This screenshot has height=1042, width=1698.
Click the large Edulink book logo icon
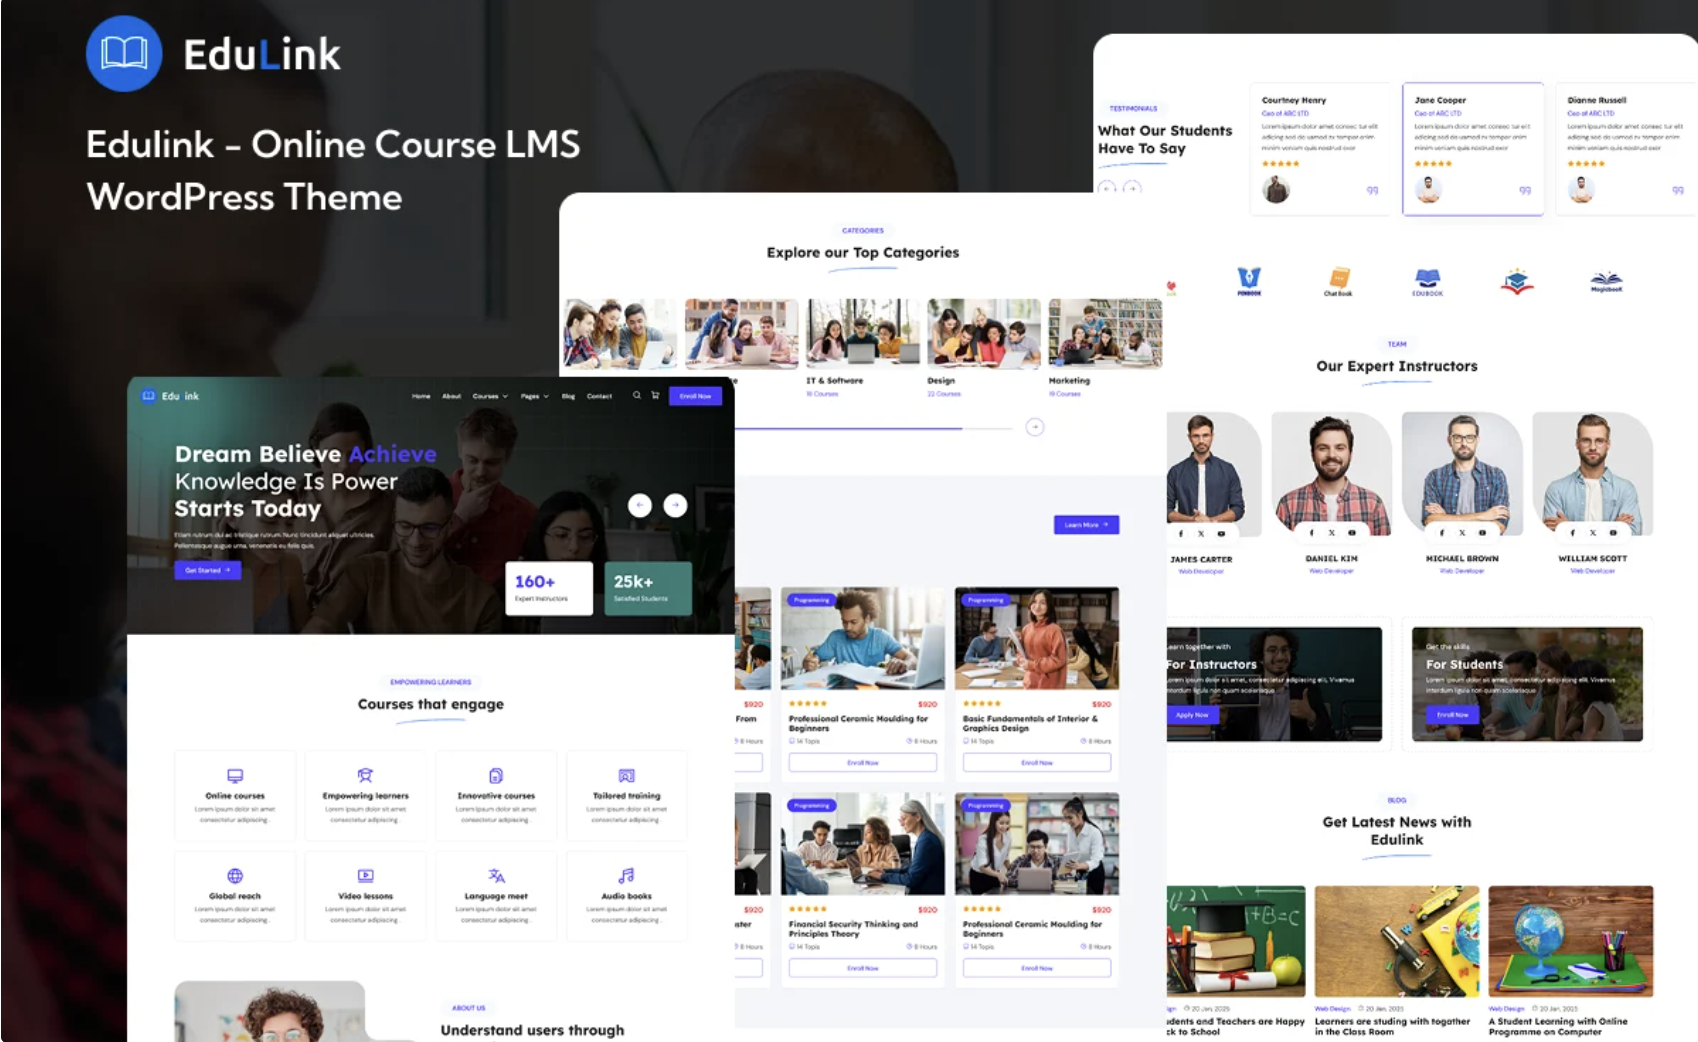[x=124, y=53]
